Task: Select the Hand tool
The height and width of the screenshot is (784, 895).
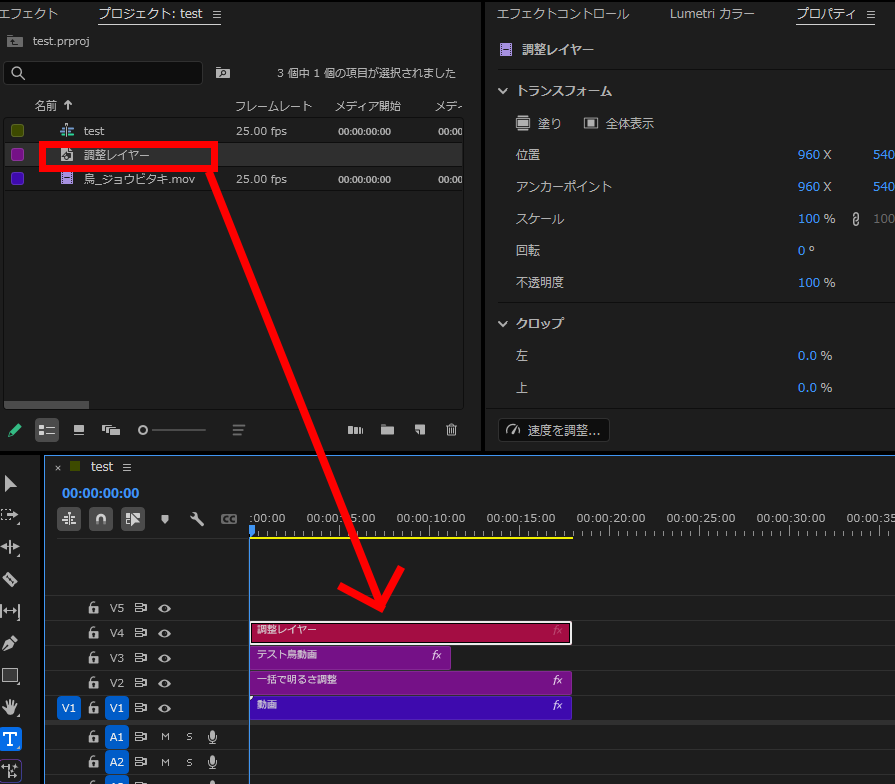Action: (10, 708)
